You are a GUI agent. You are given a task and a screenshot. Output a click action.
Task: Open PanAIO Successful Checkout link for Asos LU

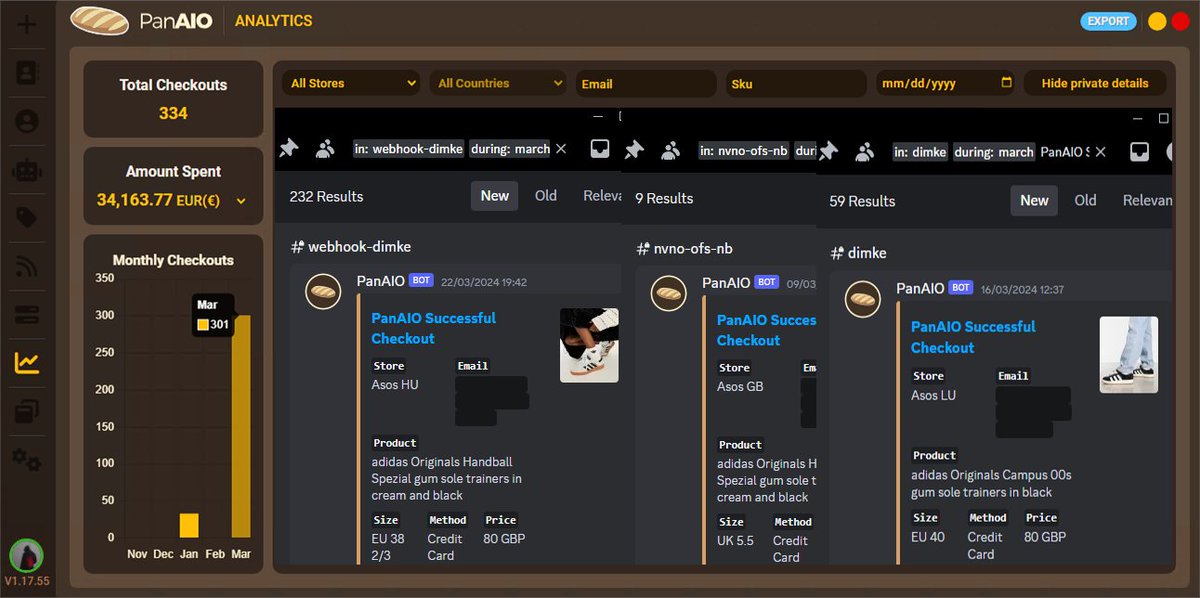[973, 337]
